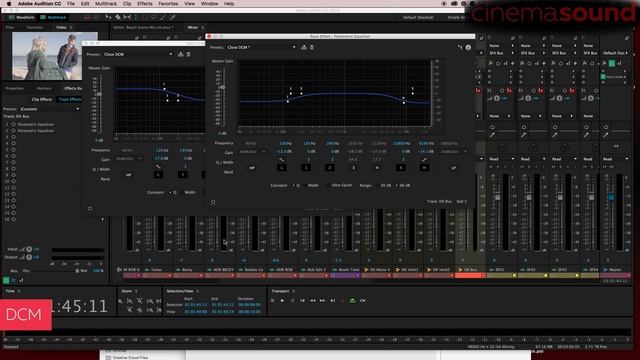Save preset in rear Parametric Equalizer window
The width and height of the screenshot is (640, 360).
click(x=180, y=54)
